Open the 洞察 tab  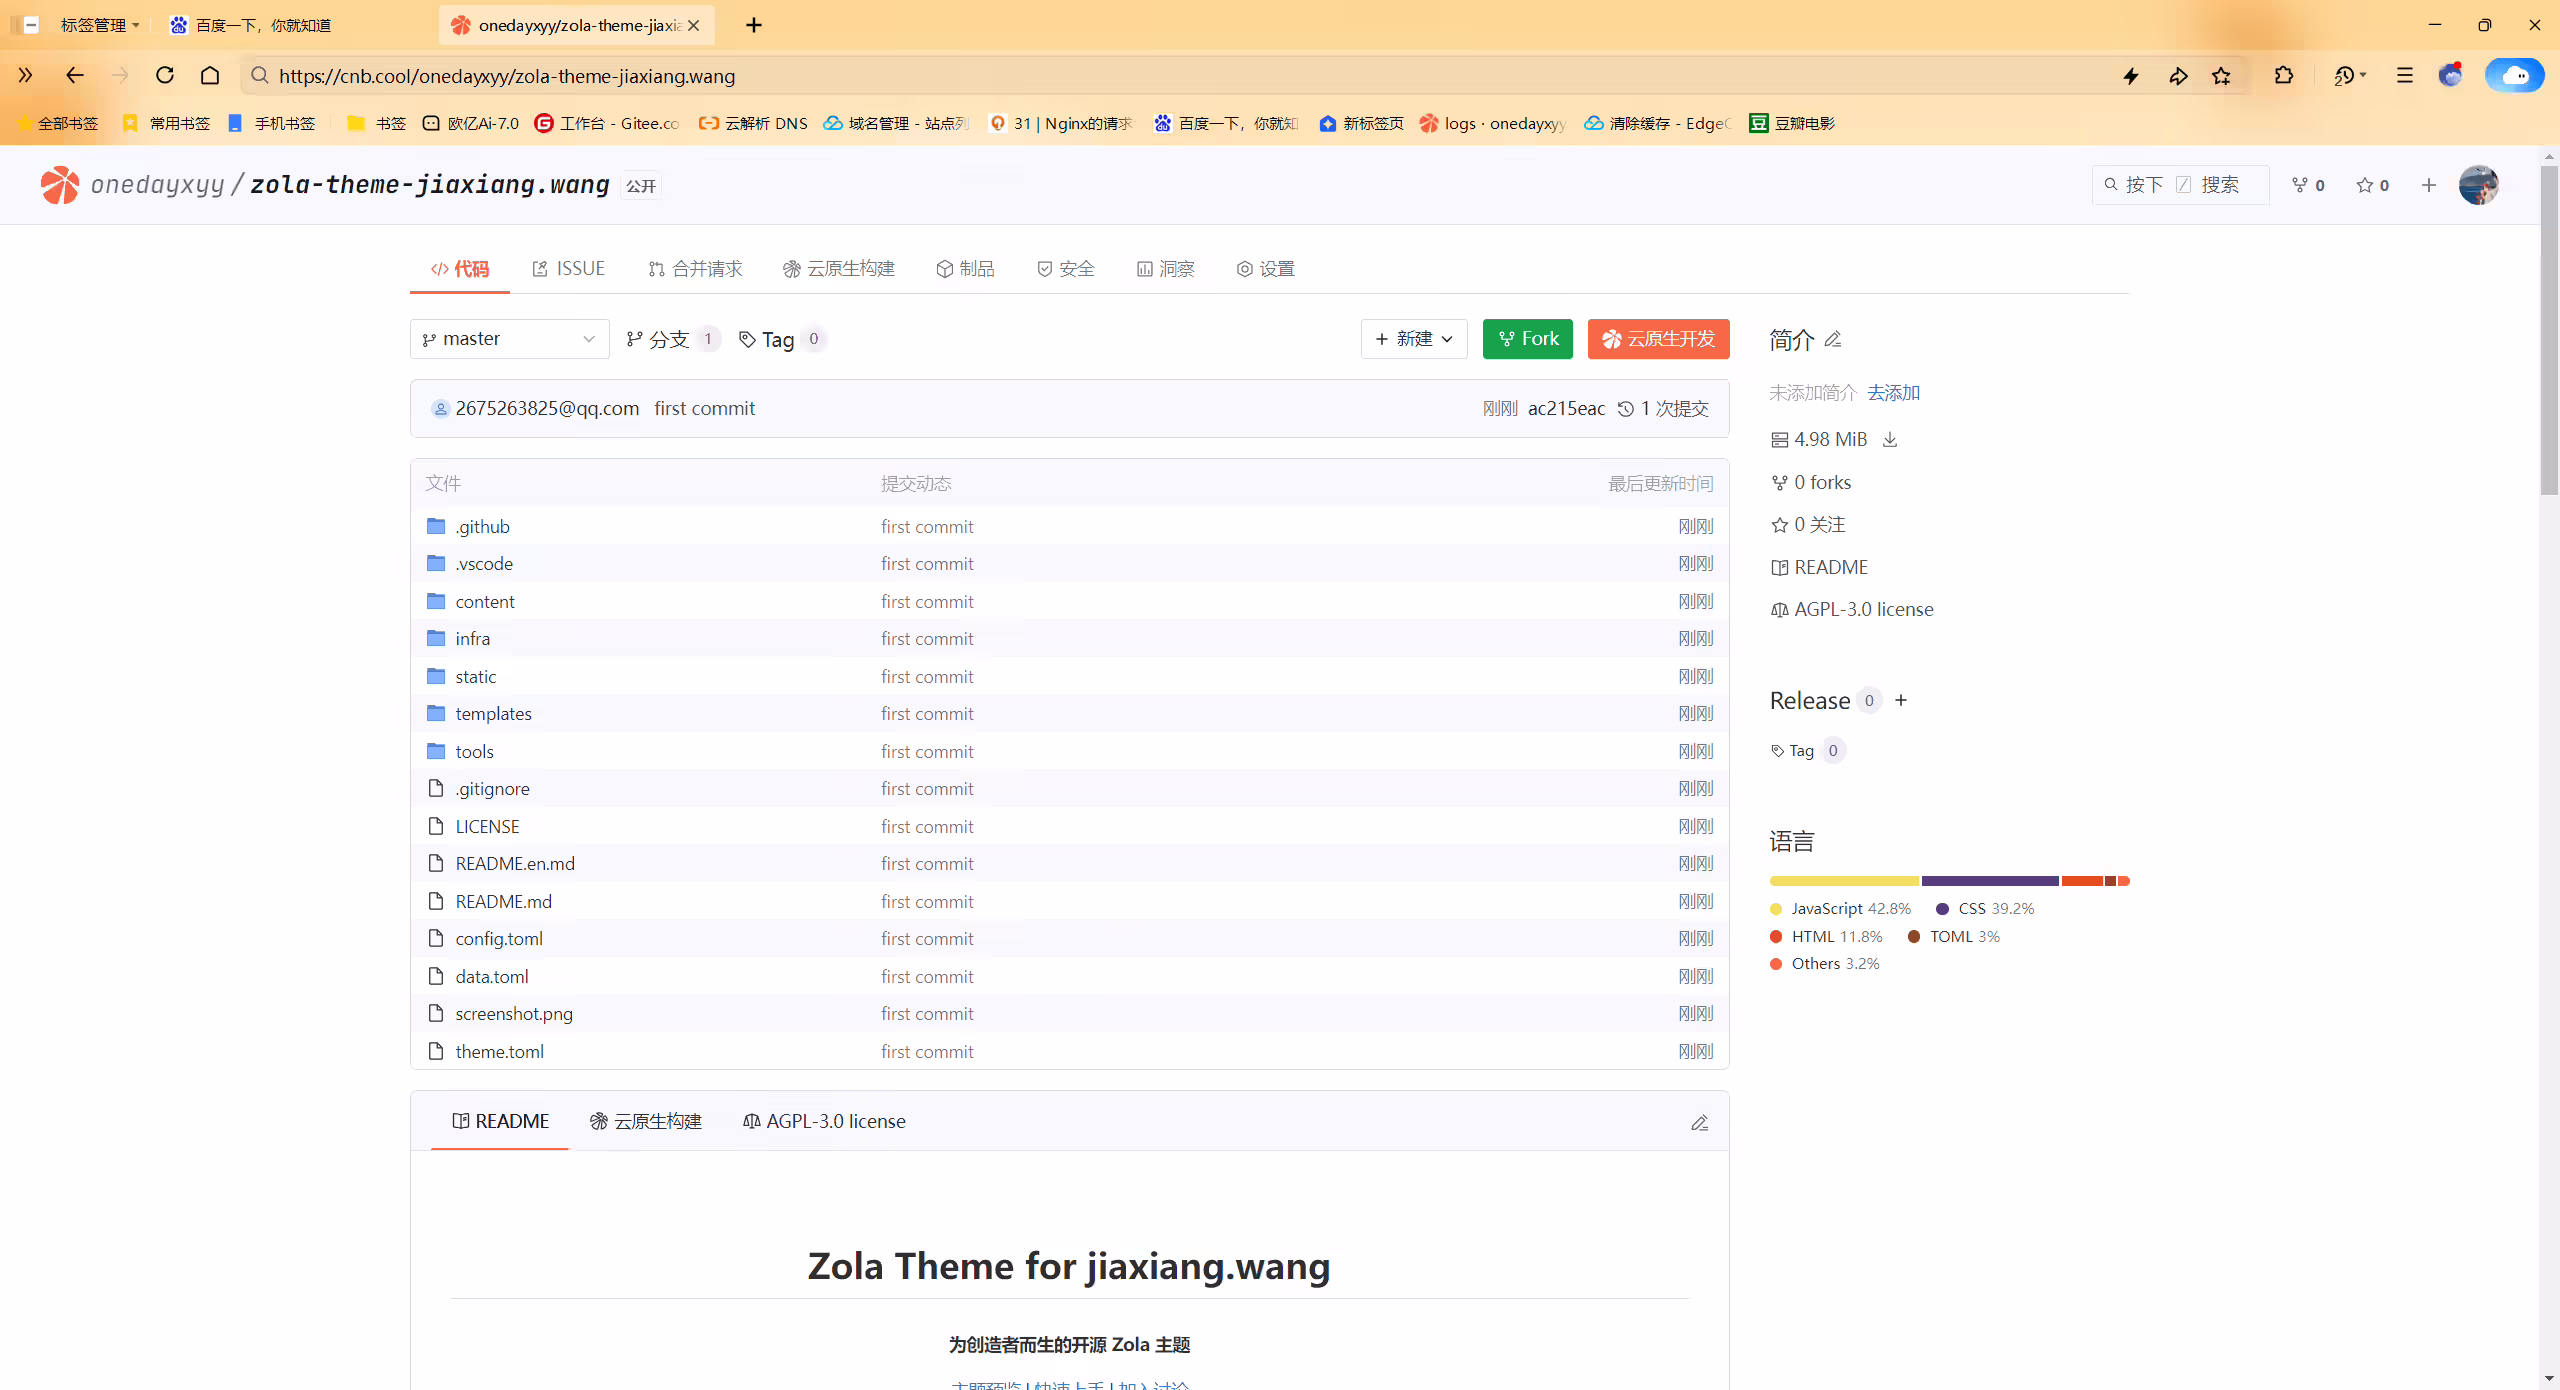coord(1166,268)
